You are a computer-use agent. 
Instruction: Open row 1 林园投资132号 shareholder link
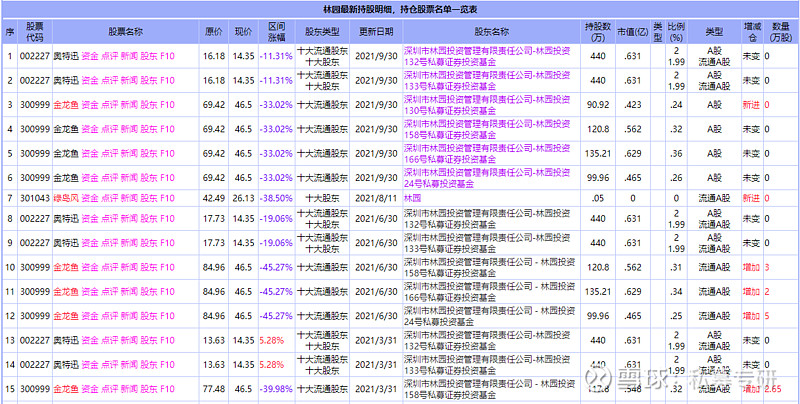pos(489,56)
